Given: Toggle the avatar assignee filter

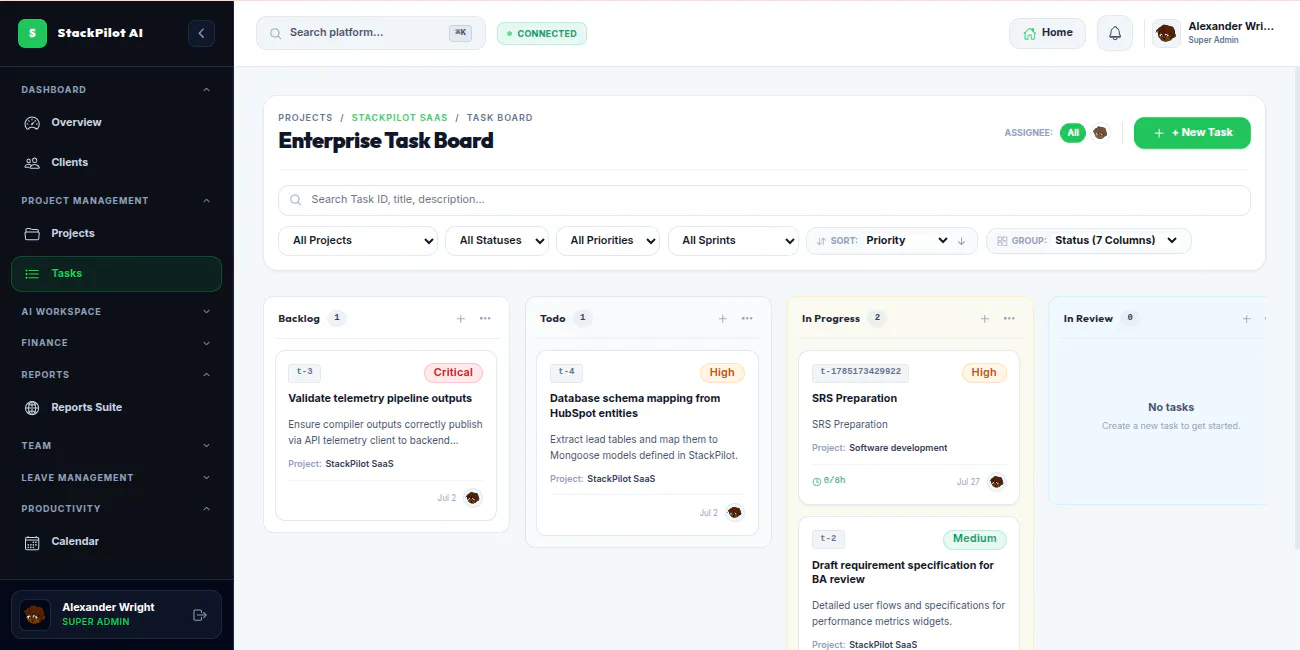Looking at the screenshot, I should click(x=1100, y=133).
